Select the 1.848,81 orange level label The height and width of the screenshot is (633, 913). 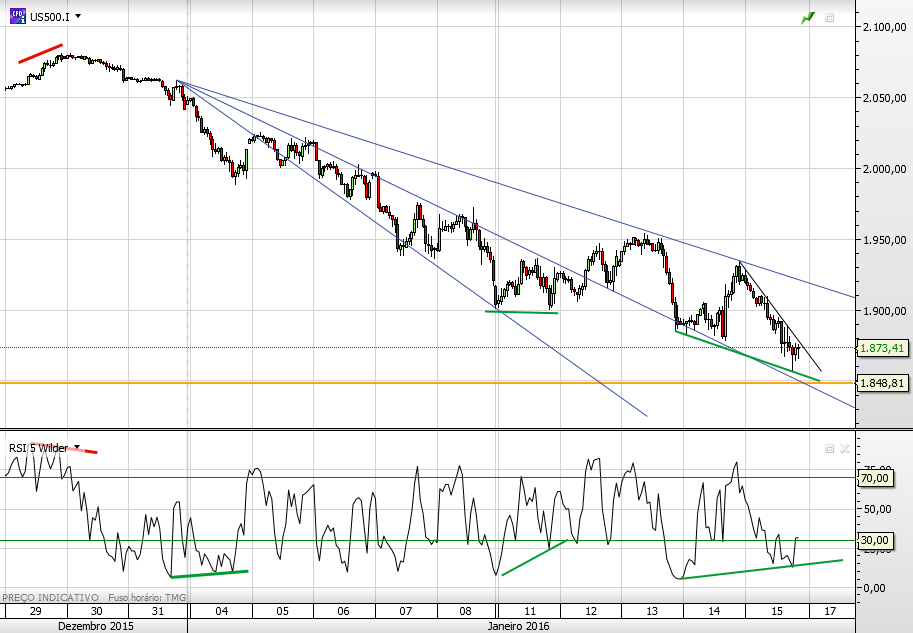pyautogui.click(x=882, y=383)
